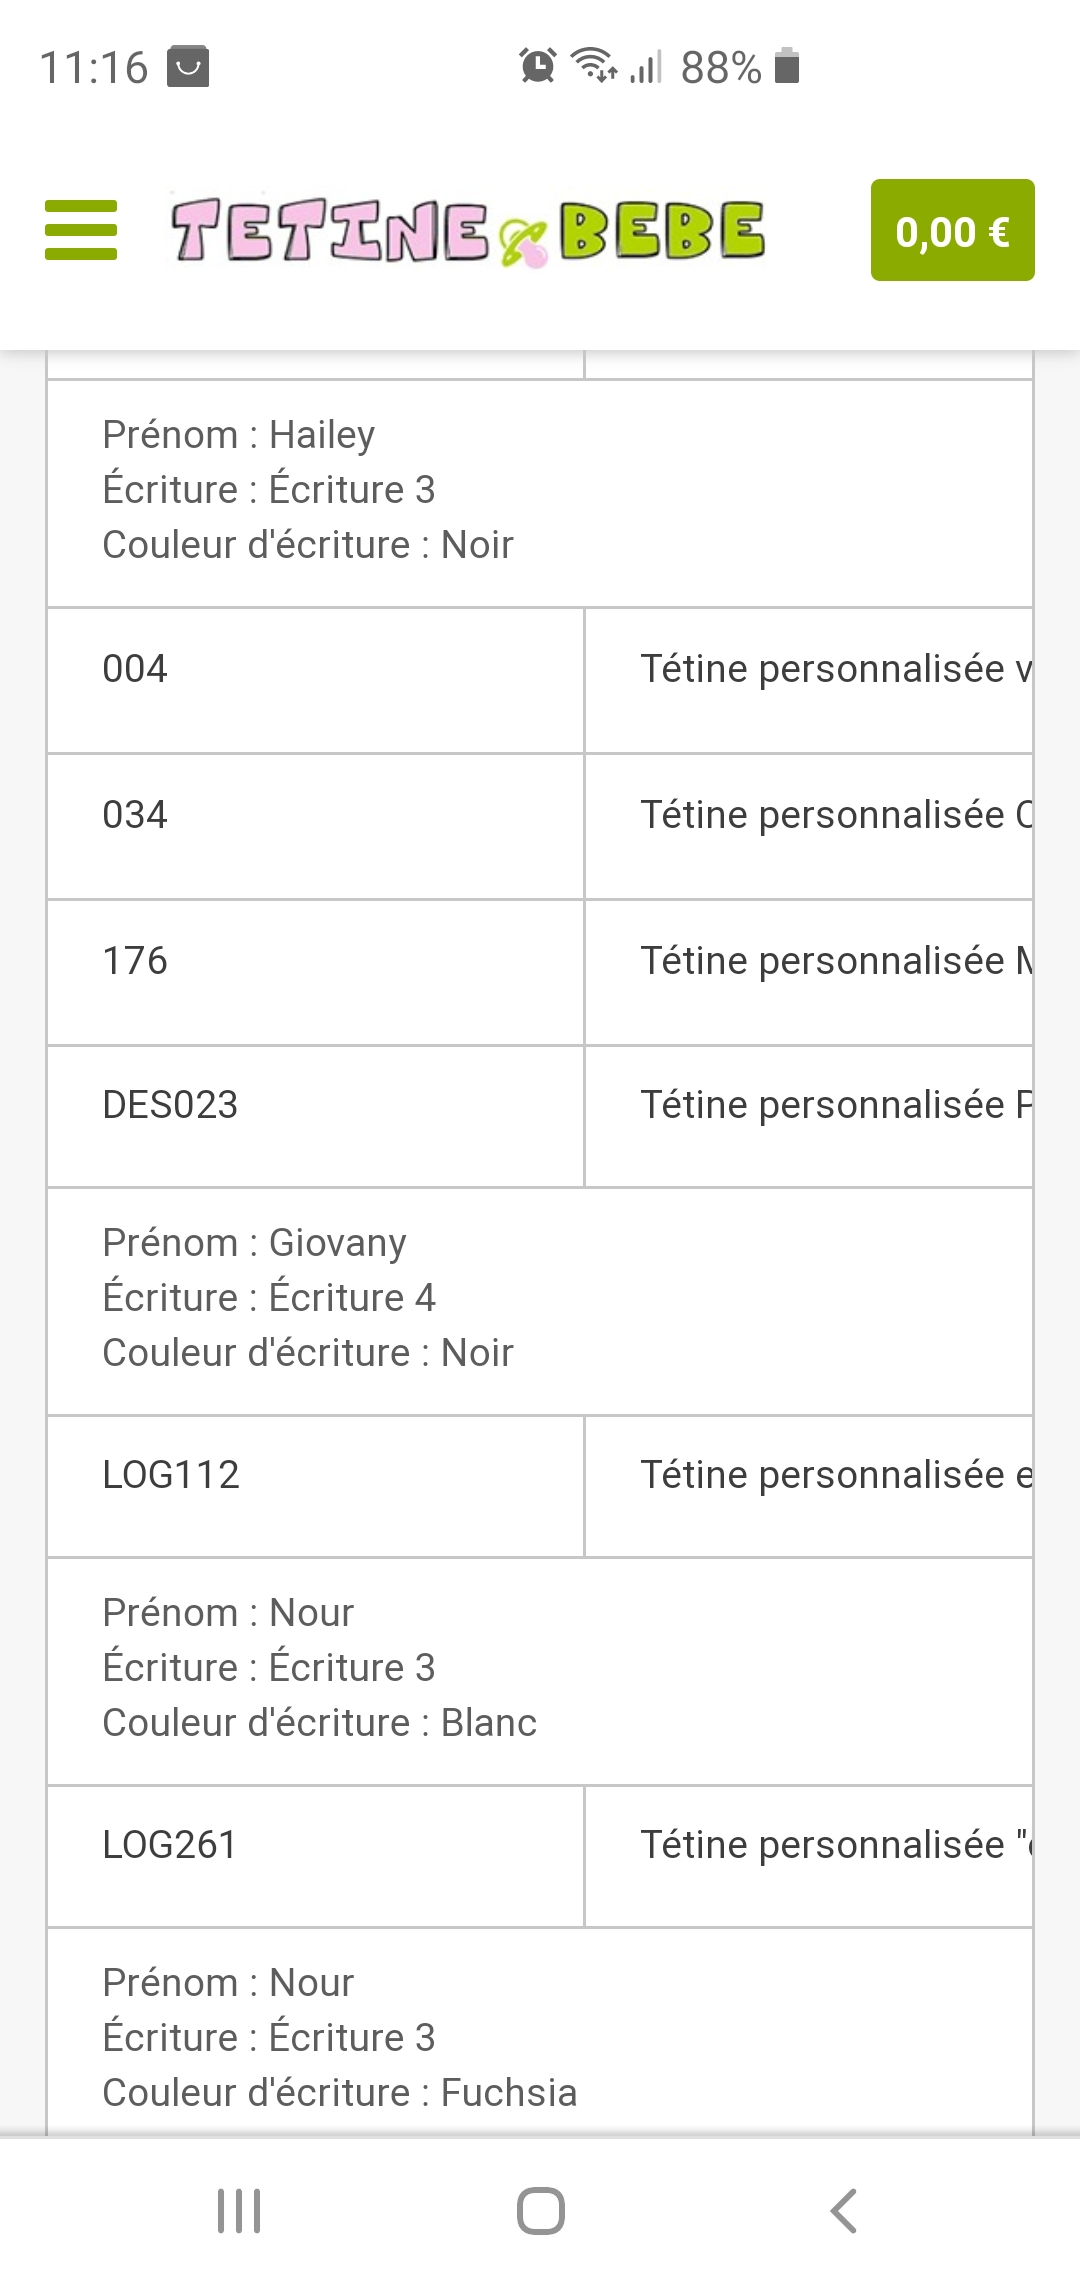The image size is (1080, 2280).
Task: Tap the mobile signal strength icon
Action: [646, 67]
